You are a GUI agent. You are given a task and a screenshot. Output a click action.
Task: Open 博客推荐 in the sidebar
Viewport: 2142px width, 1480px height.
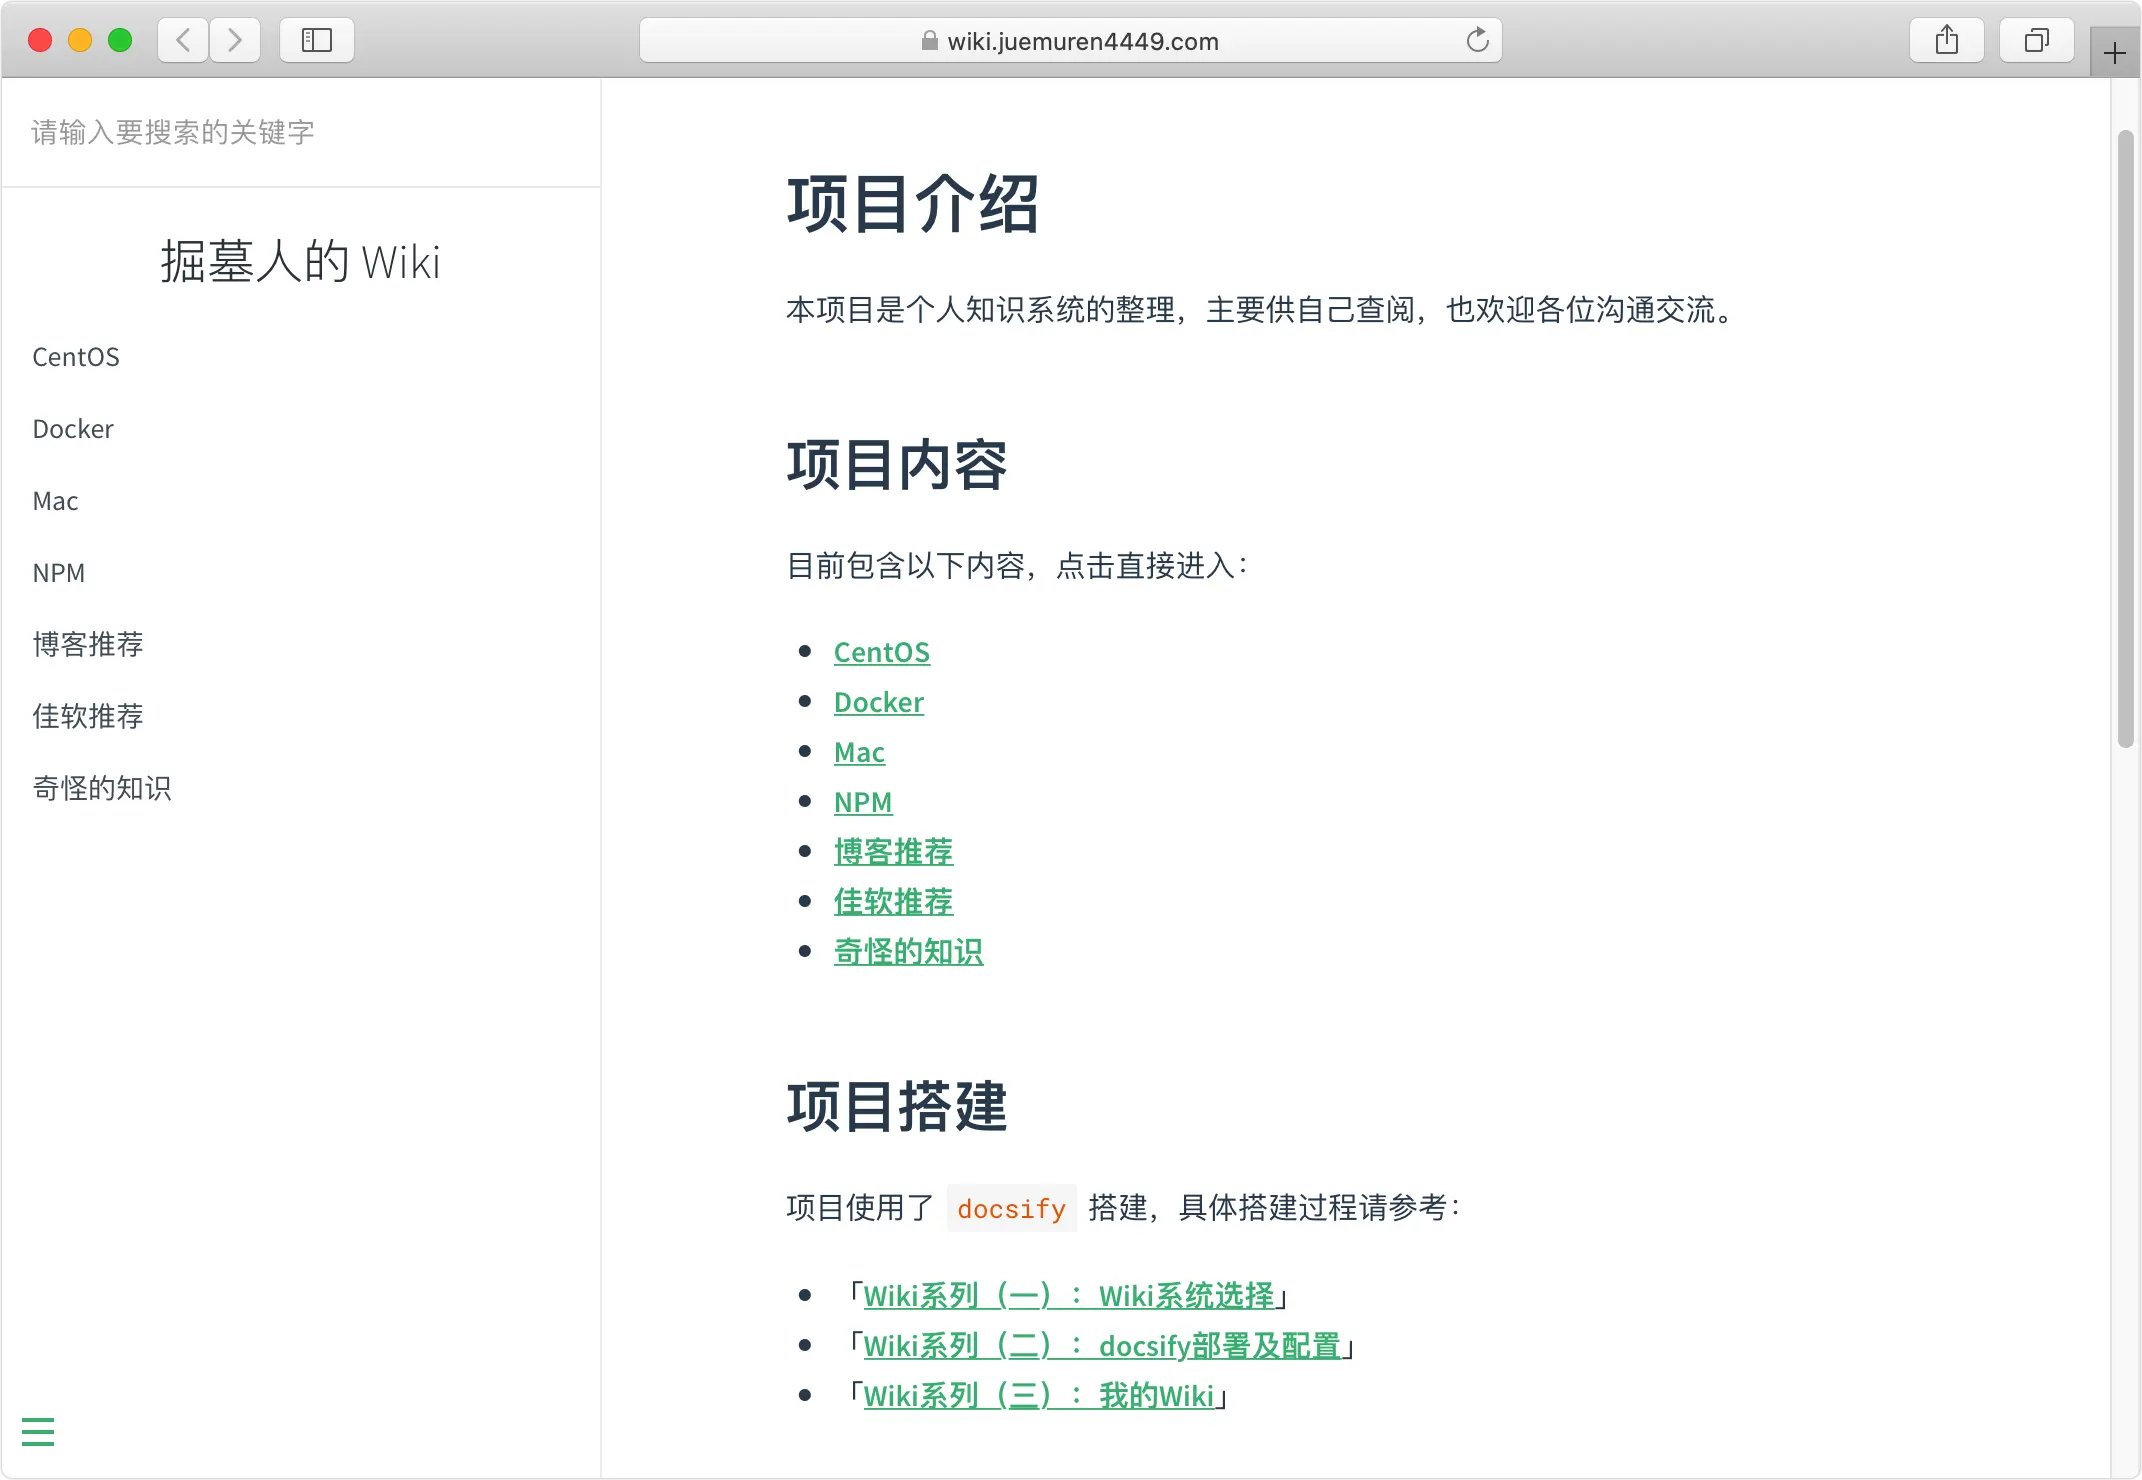[x=88, y=644]
